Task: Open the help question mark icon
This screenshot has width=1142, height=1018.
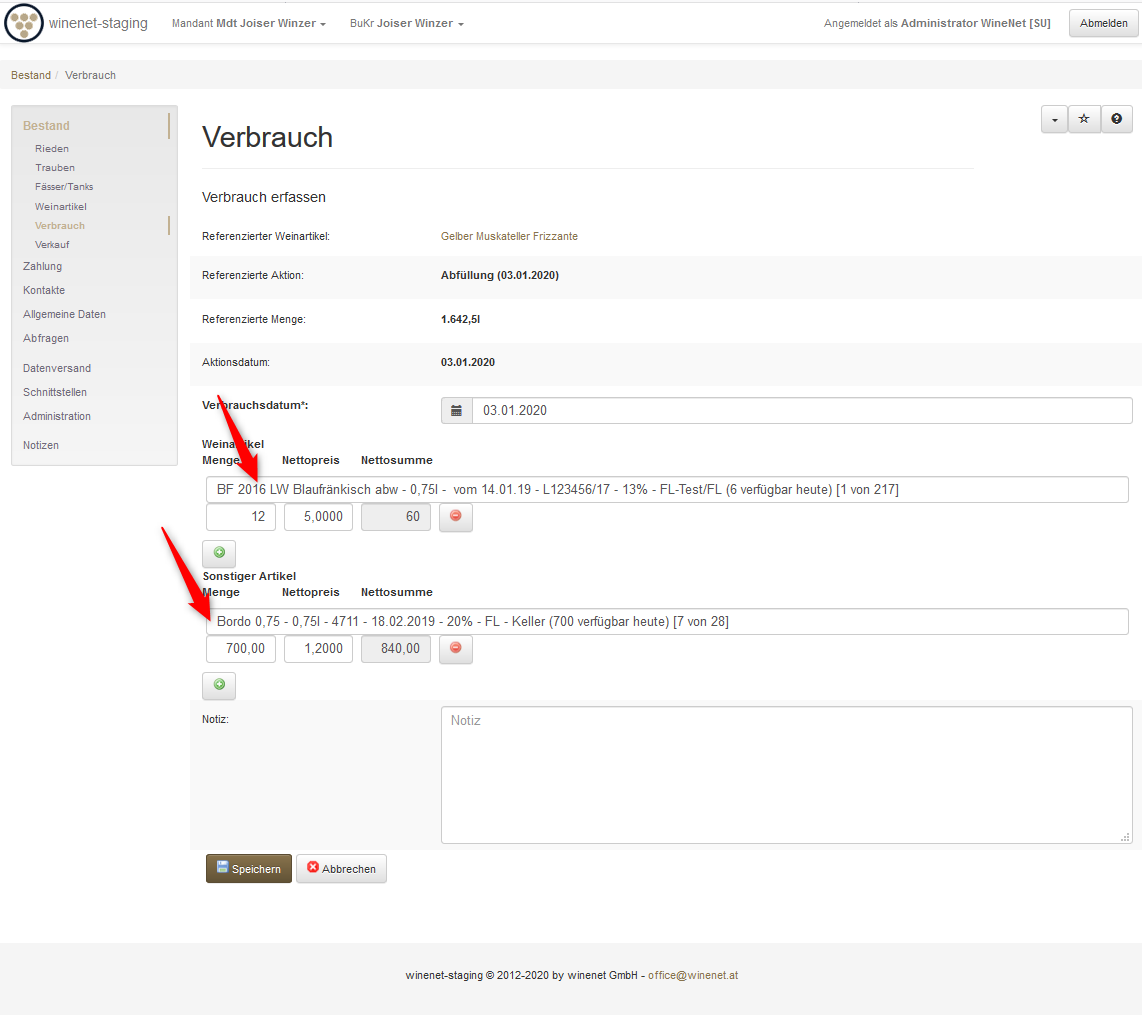Action: (x=1116, y=119)
